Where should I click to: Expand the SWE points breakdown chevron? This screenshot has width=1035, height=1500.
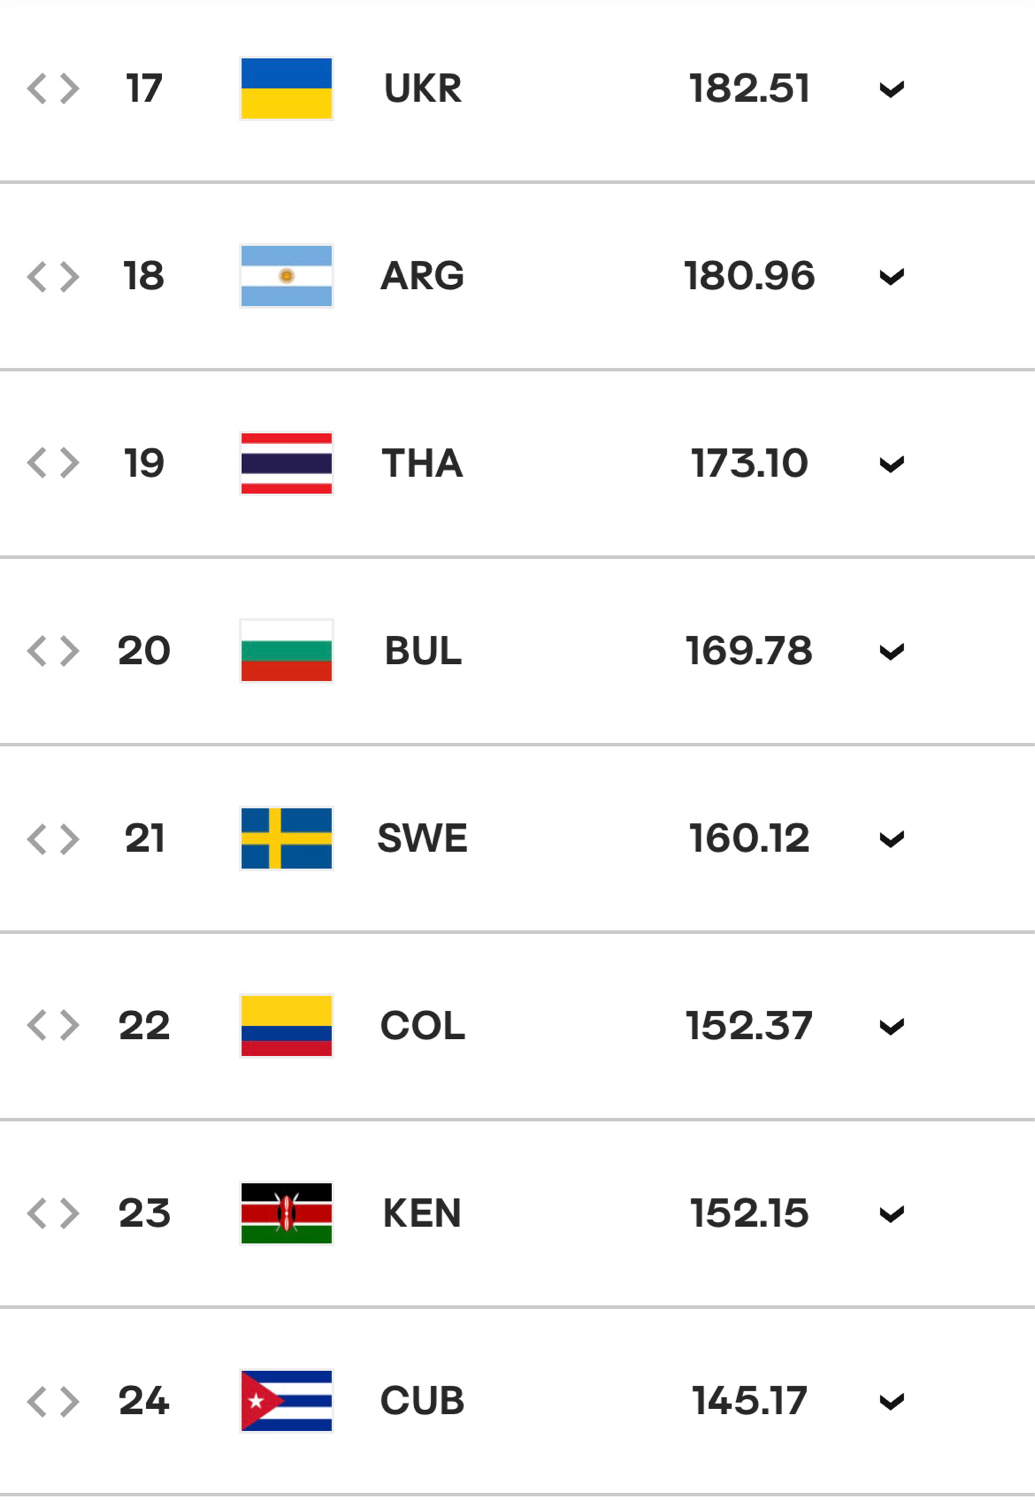892,839
